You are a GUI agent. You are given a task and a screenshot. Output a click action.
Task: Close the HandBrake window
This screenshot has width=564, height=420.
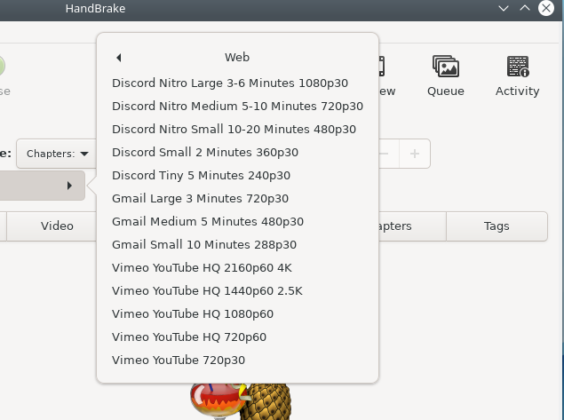(x=546, y=8)
